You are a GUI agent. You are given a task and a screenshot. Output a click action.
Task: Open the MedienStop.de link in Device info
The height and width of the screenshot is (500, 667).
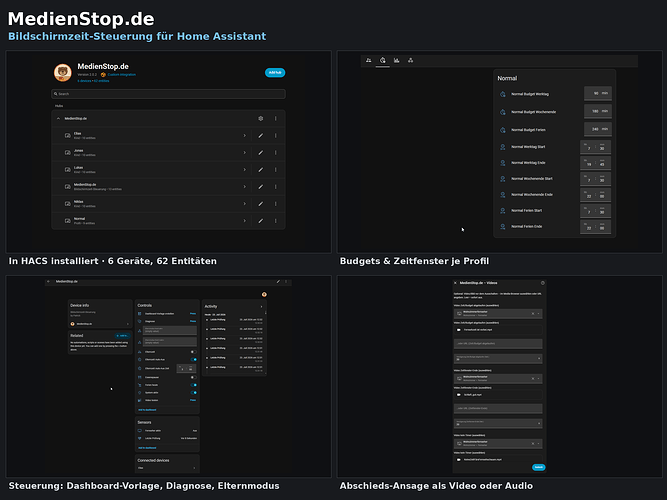pos(100,324)
